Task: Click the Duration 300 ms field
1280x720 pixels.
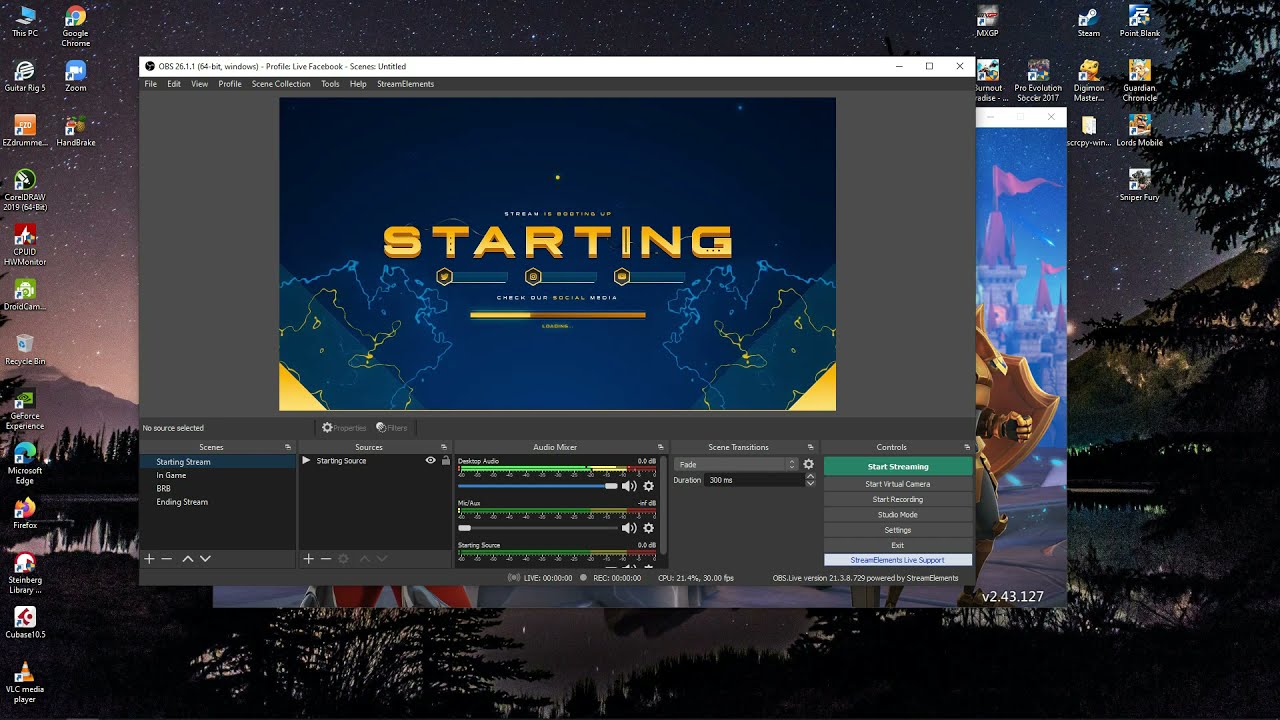Action: (754, 480)
